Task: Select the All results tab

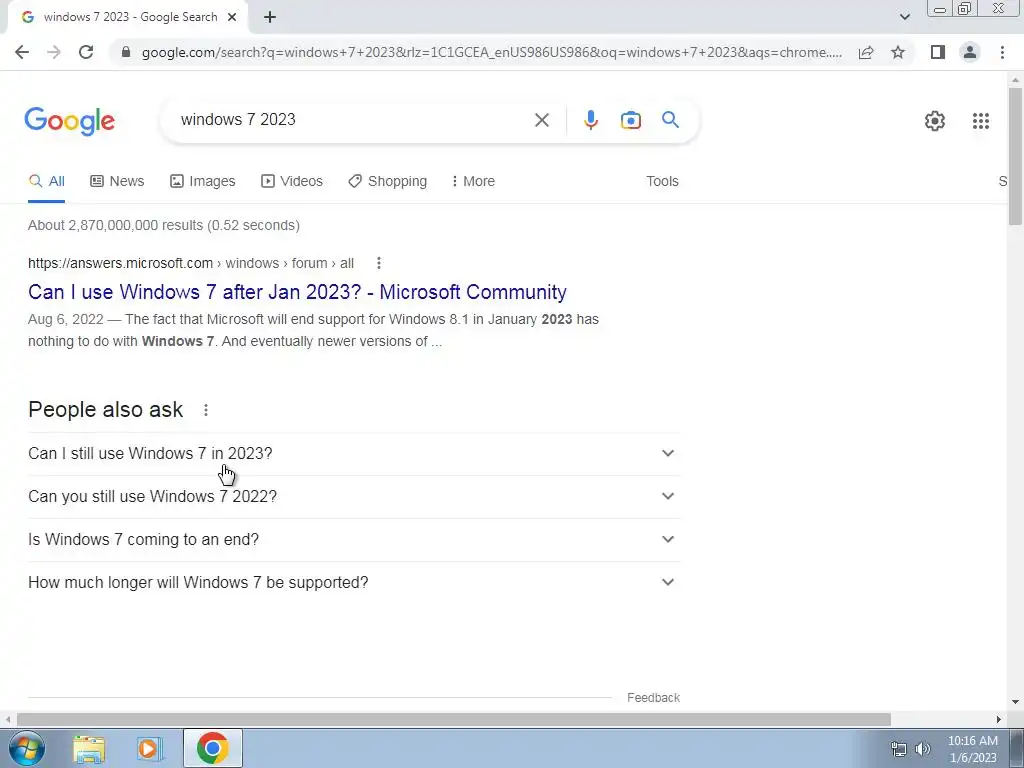Action: (x=46, y=182)
